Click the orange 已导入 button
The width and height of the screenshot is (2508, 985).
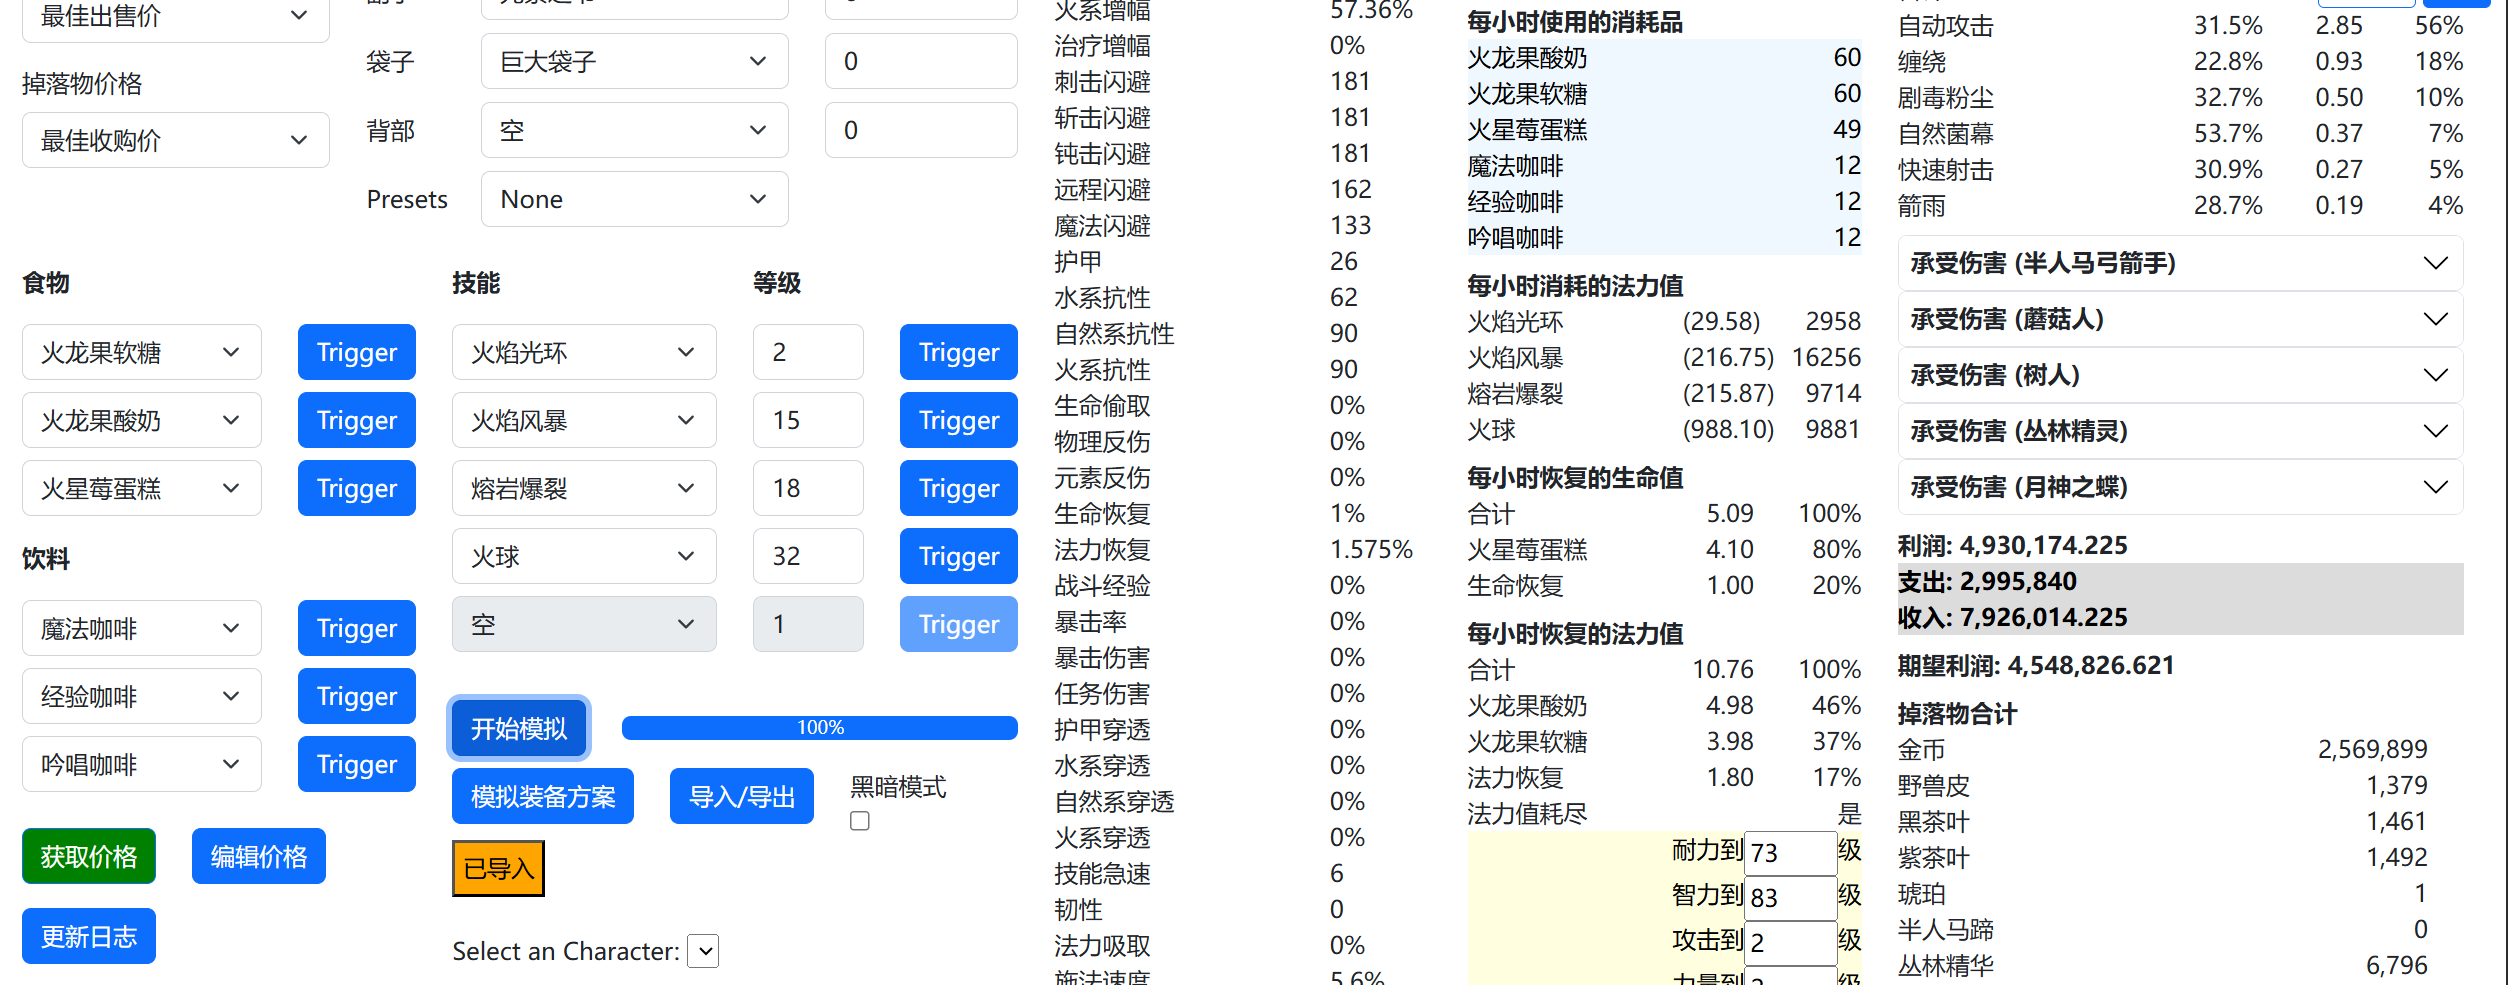pyautogui.click(x=498, y=868)
